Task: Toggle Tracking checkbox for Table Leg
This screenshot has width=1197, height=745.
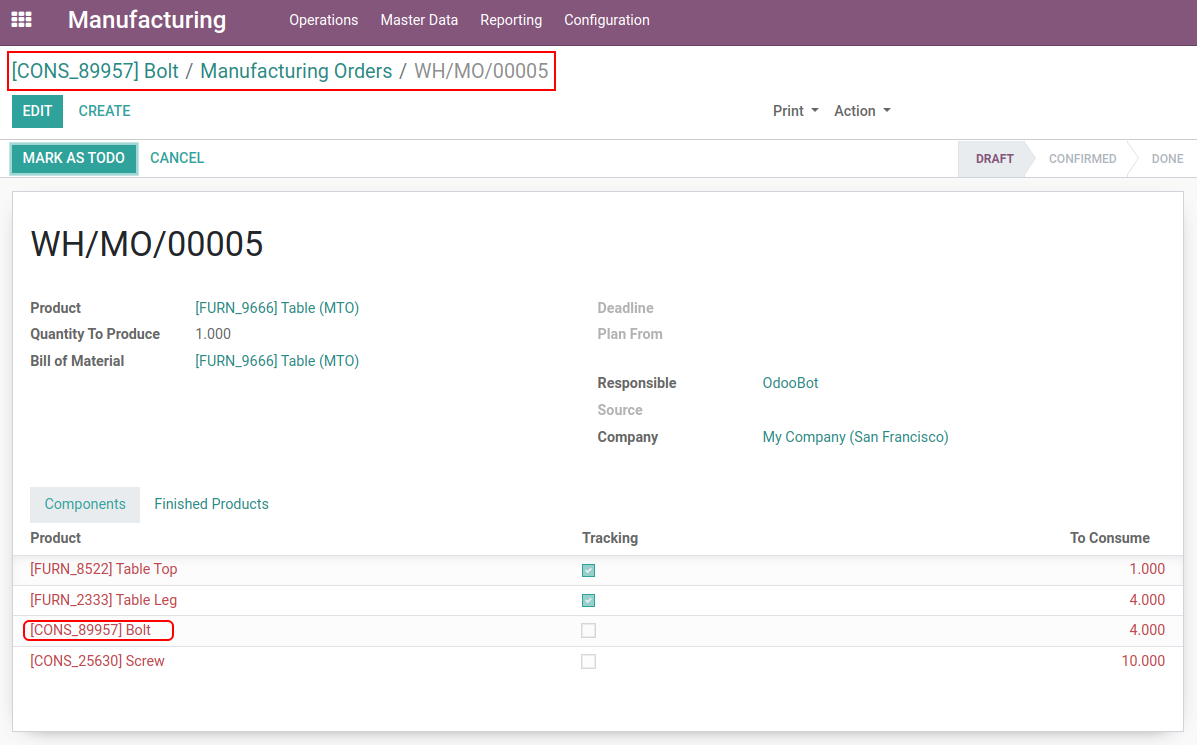Action: tap(588, 601)
